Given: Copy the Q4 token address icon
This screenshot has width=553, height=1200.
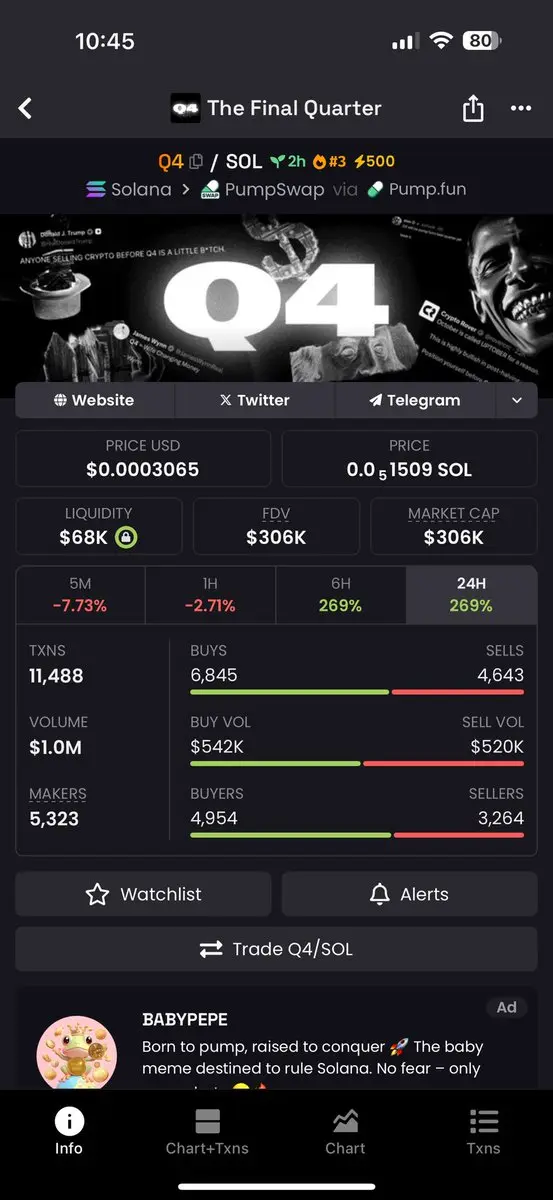Looking at the screenshot, I should click(196, 161).
